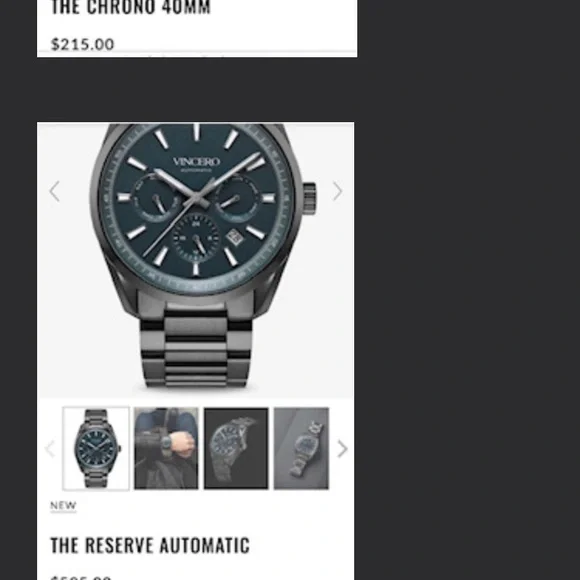The image size is (580, 580).
Task: Pick the thumbnail of watch lying flat
Action: click(x=301, y=448)
